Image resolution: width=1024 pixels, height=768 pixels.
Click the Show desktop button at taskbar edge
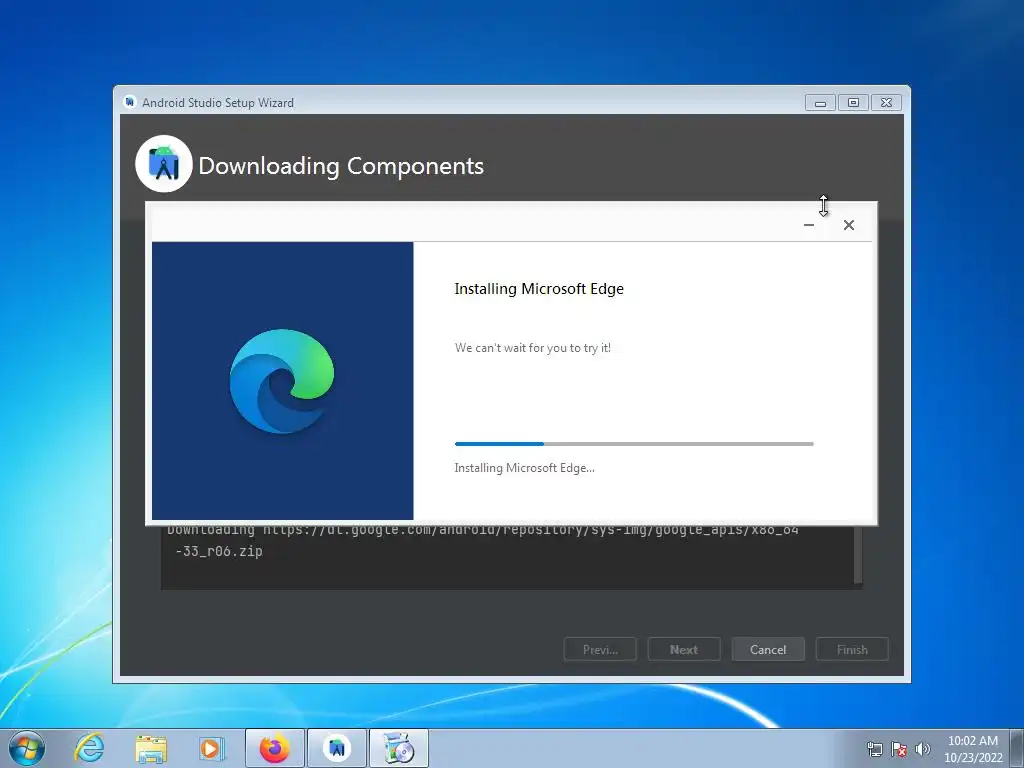(x=1017, y=748)
